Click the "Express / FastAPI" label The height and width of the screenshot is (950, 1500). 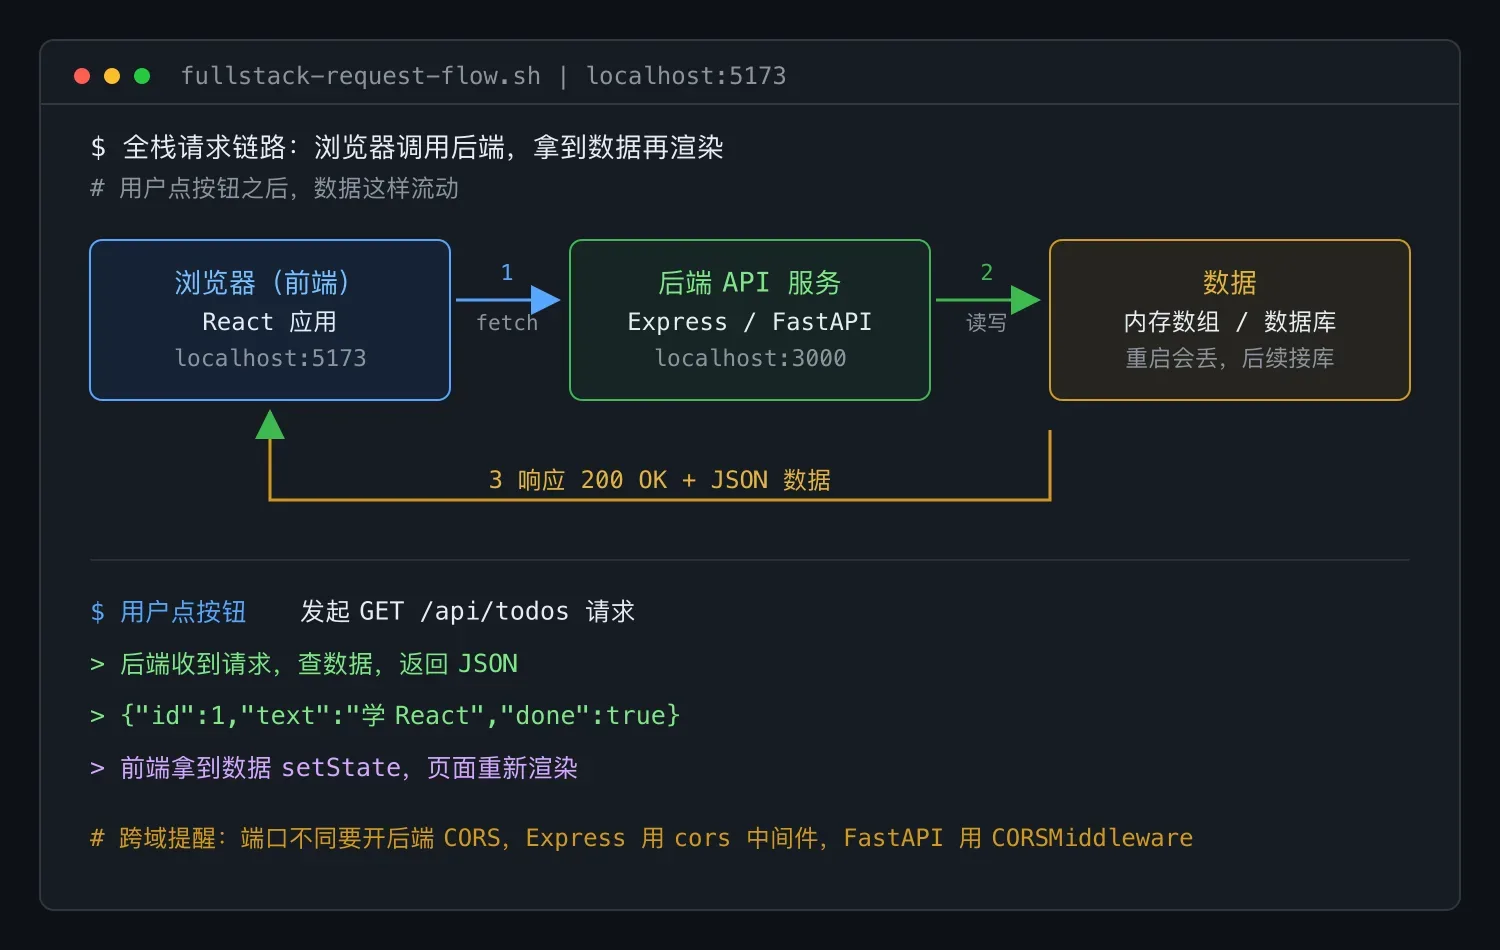[x=750, y=322]
